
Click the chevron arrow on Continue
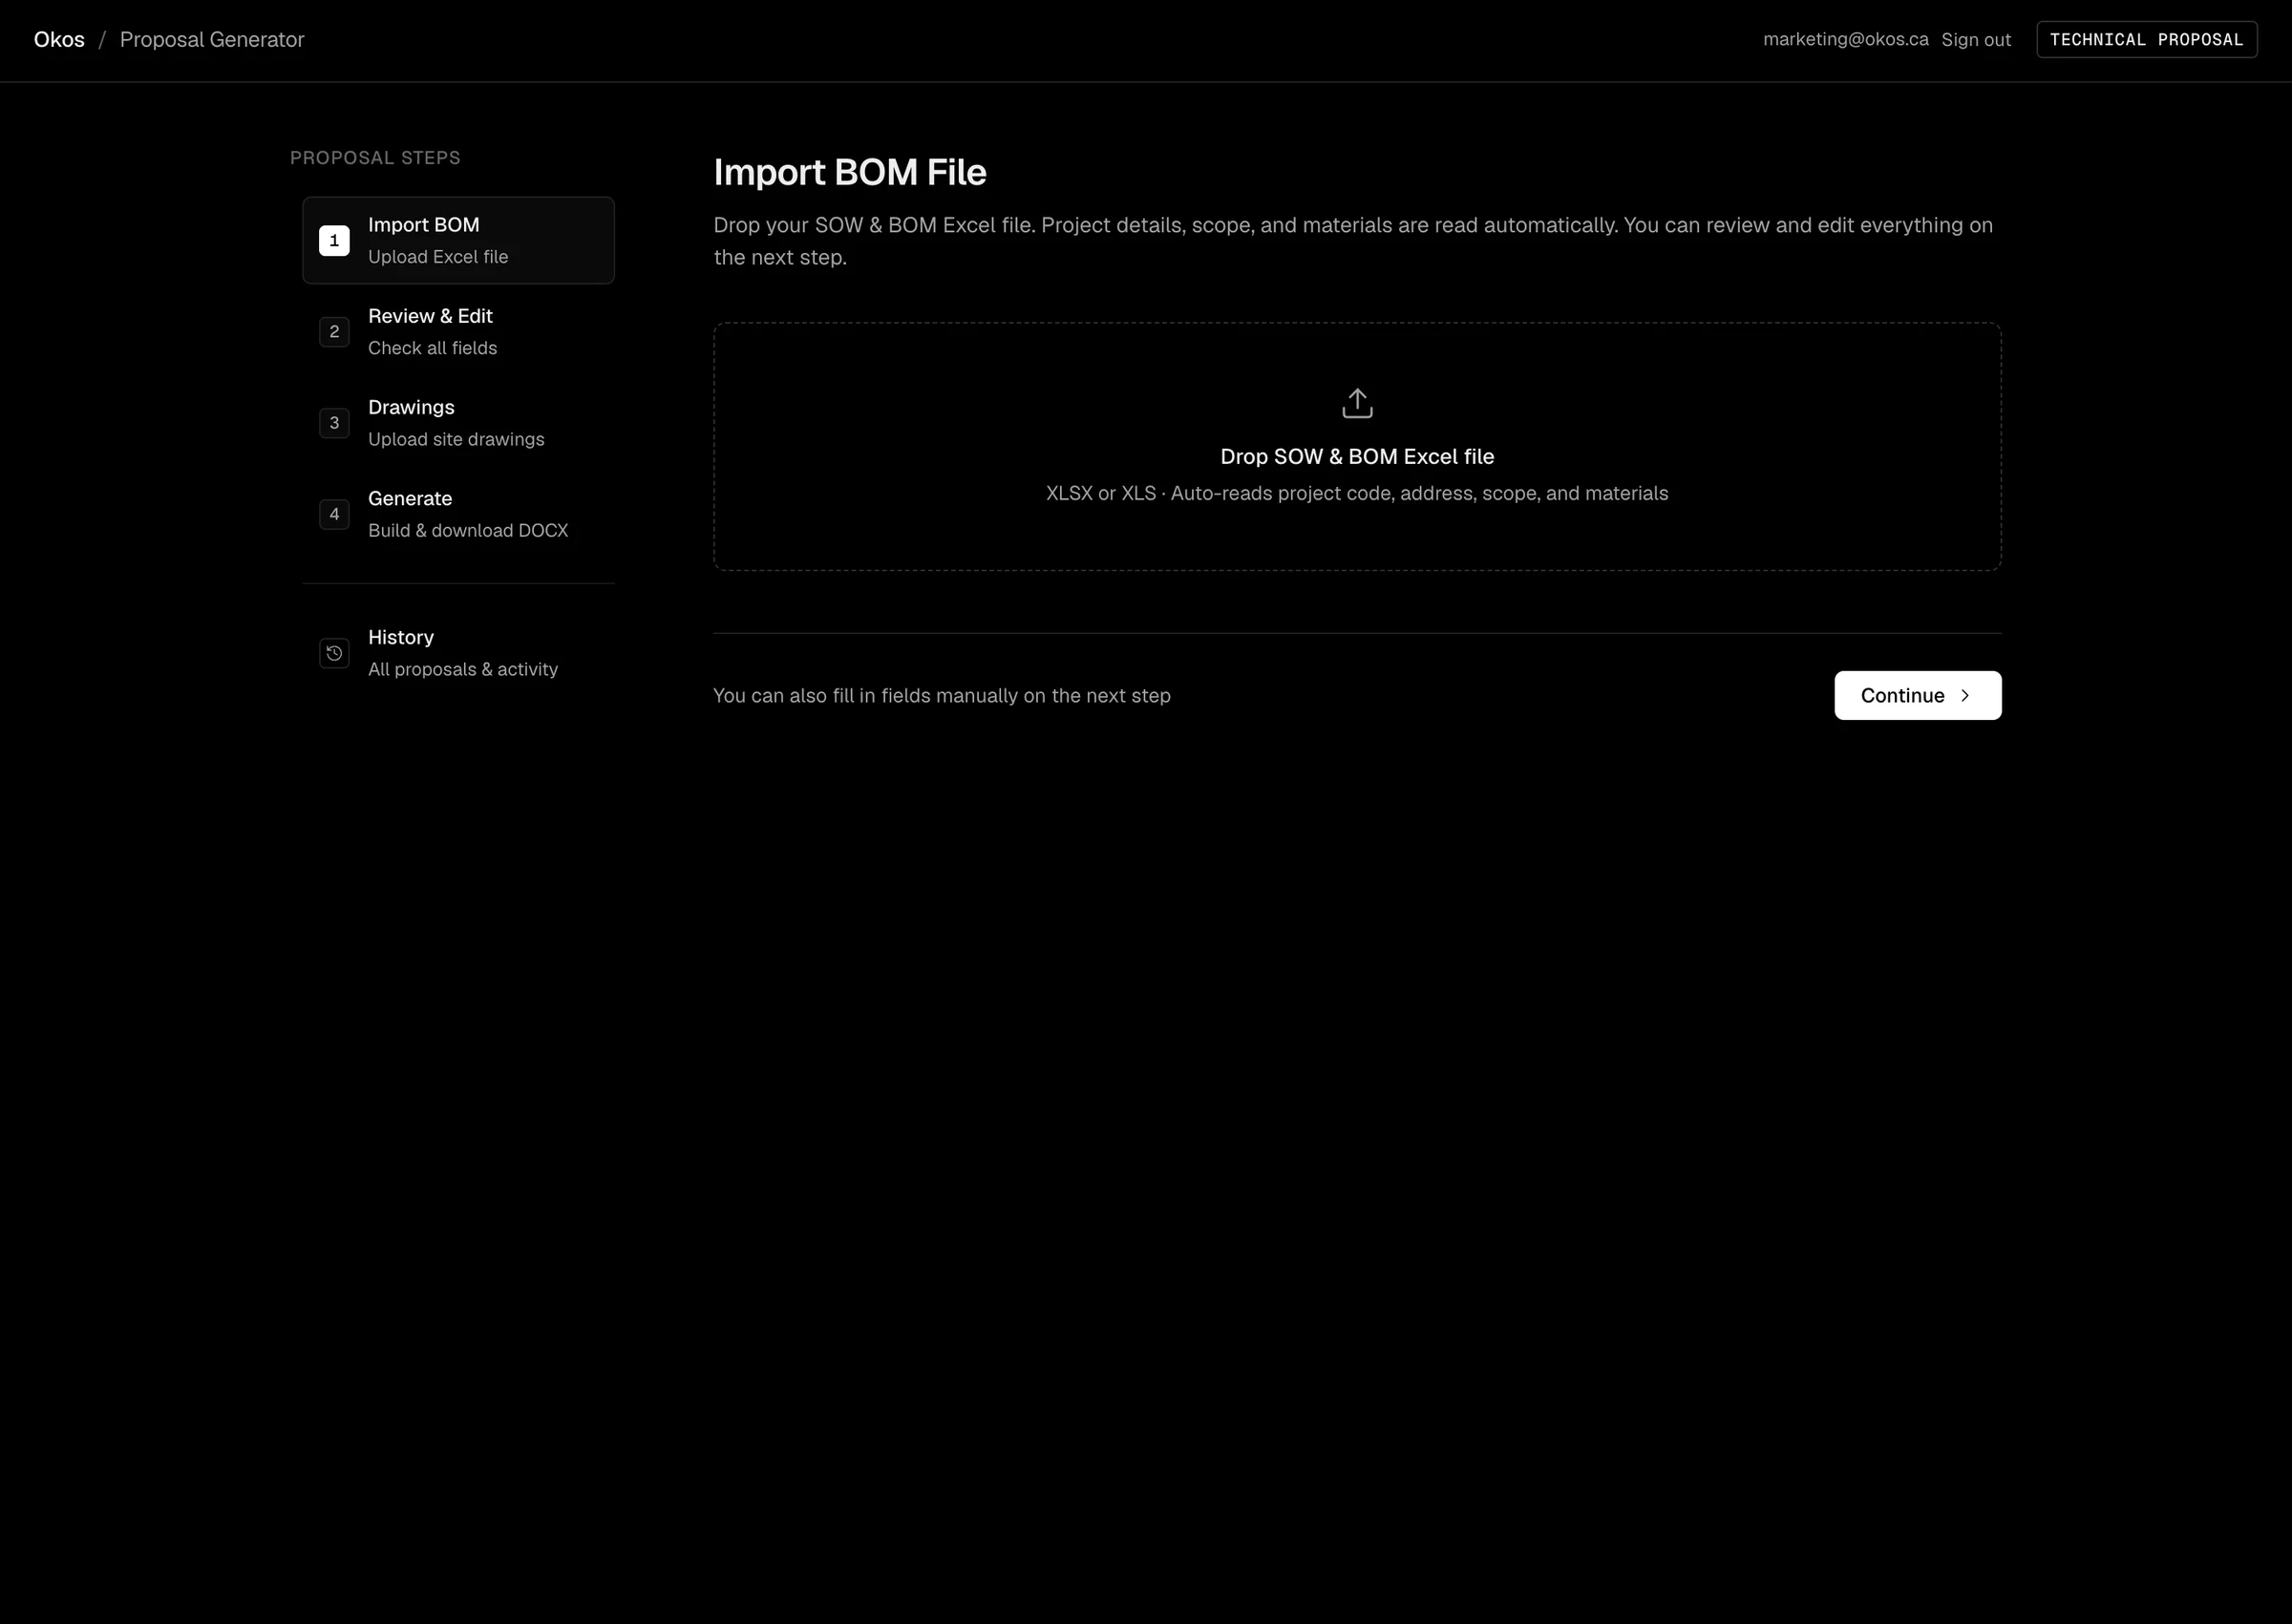(x=1965, y=696)
